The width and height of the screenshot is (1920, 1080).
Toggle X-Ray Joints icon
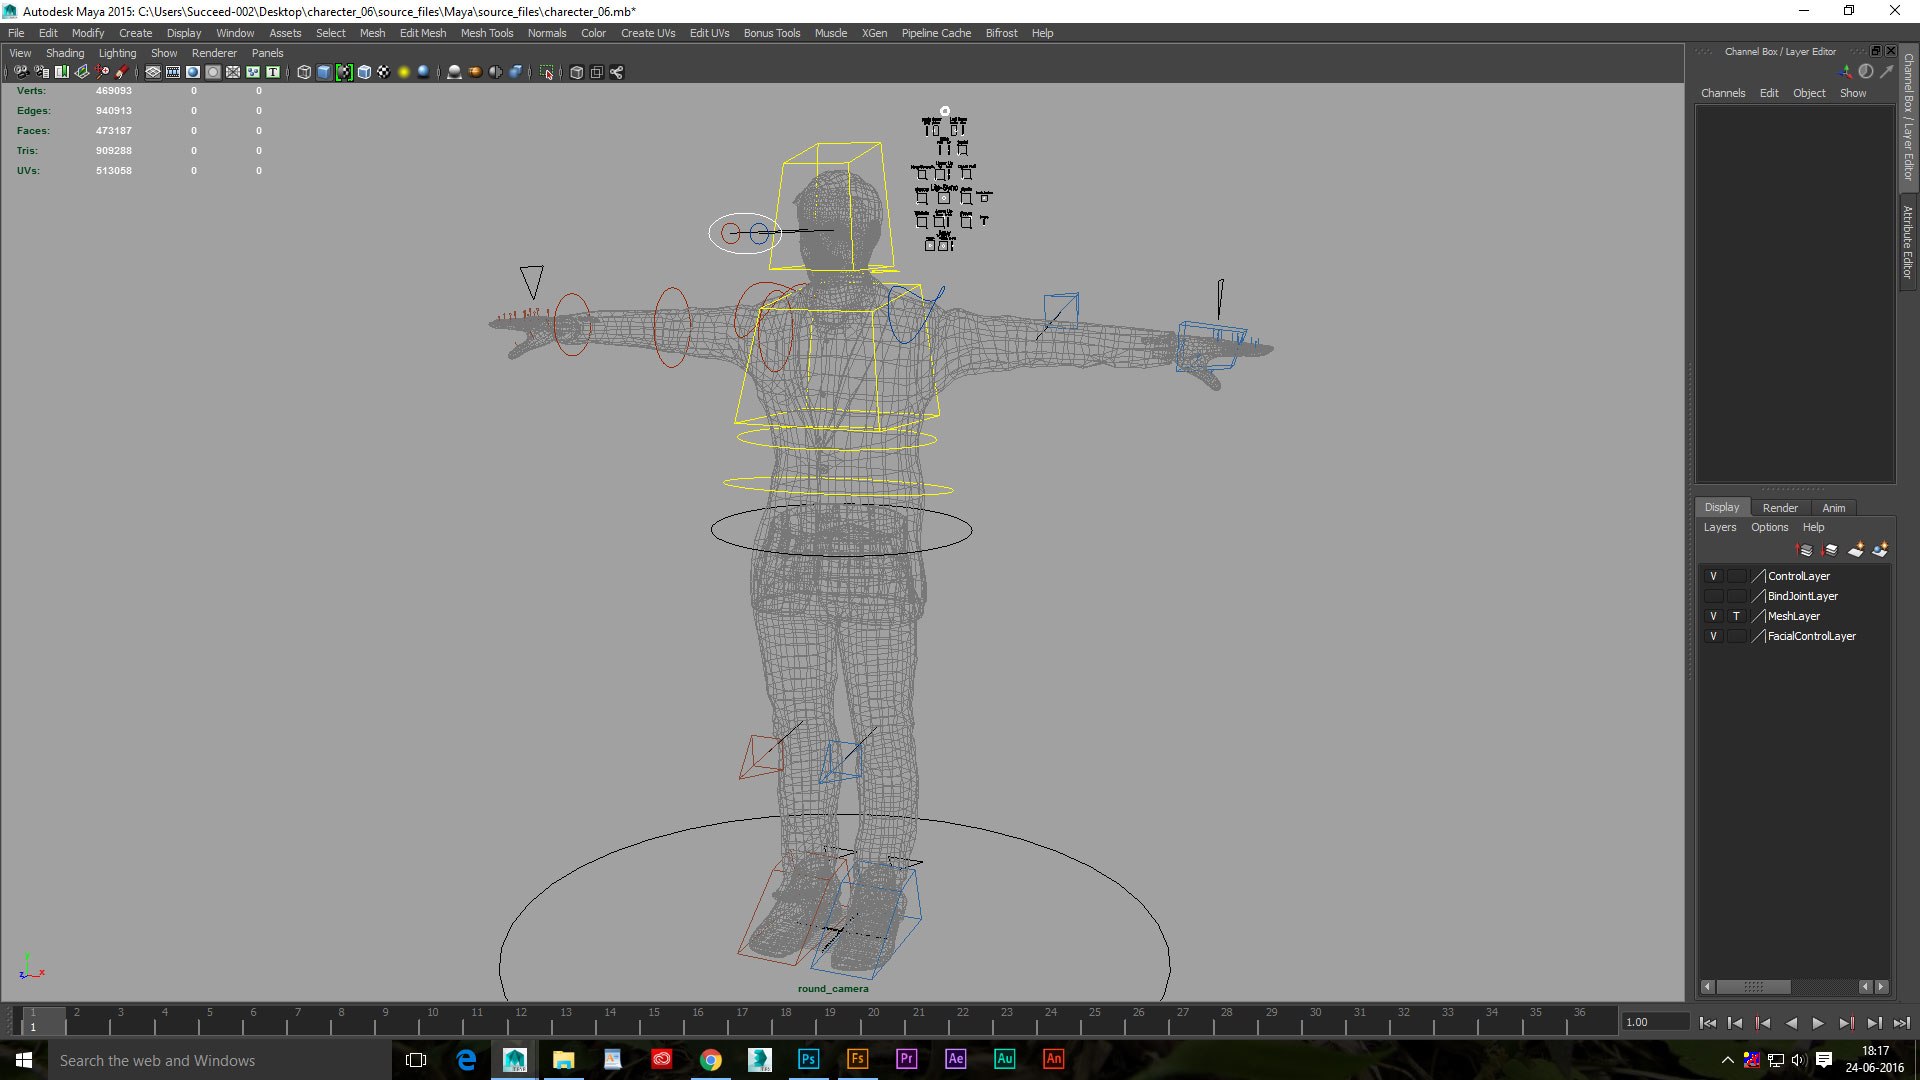coord(616,72)
